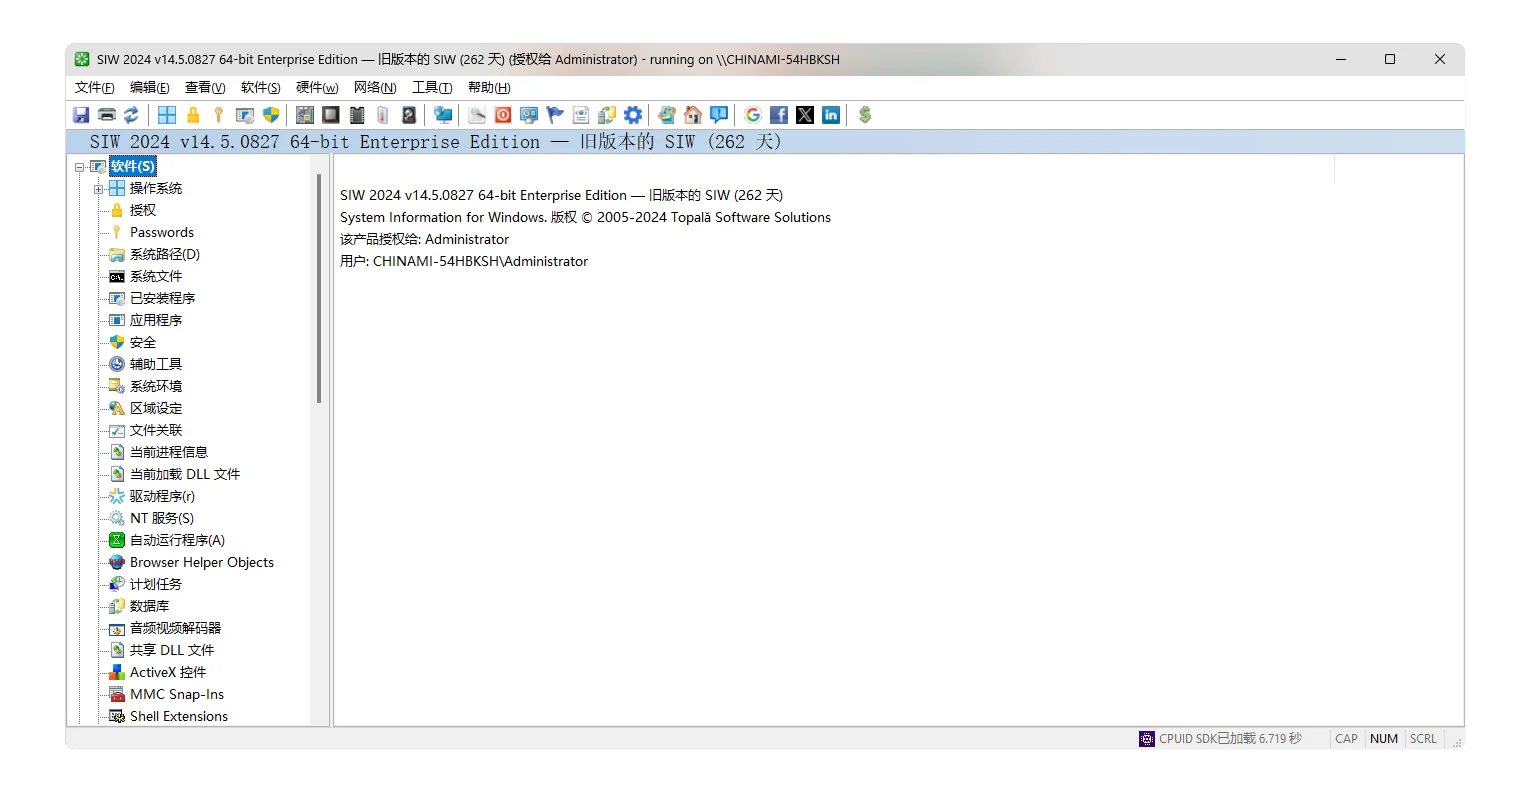The height and width of the screenshot is (808, 1535).
Task: Click the thermometer sensors toolbar icon
Action: click(383, 115)
